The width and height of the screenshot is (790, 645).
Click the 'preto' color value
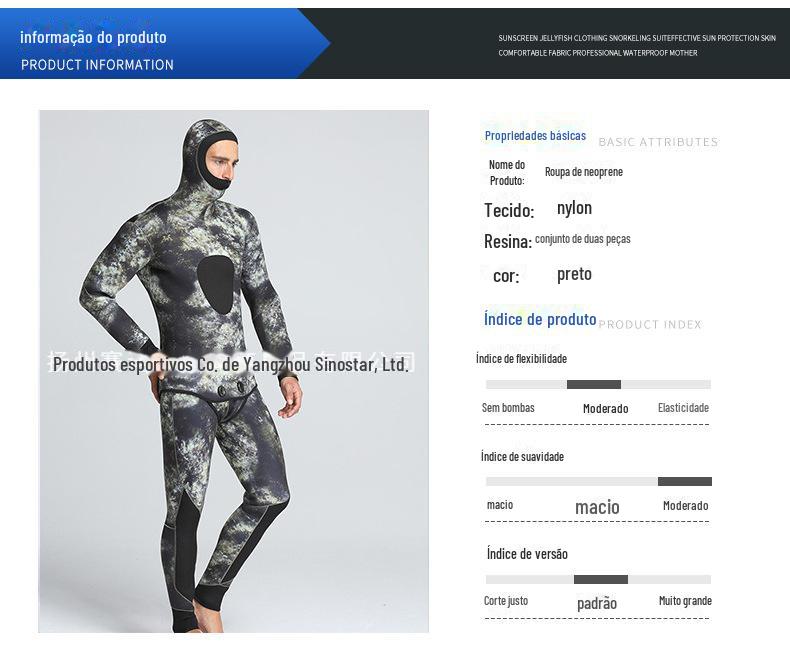(574, 274)
